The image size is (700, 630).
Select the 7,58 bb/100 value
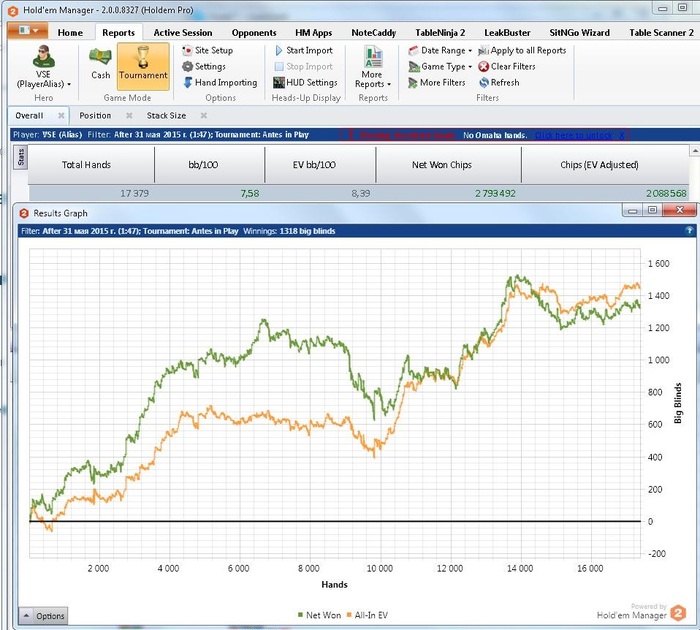[250, 193]
